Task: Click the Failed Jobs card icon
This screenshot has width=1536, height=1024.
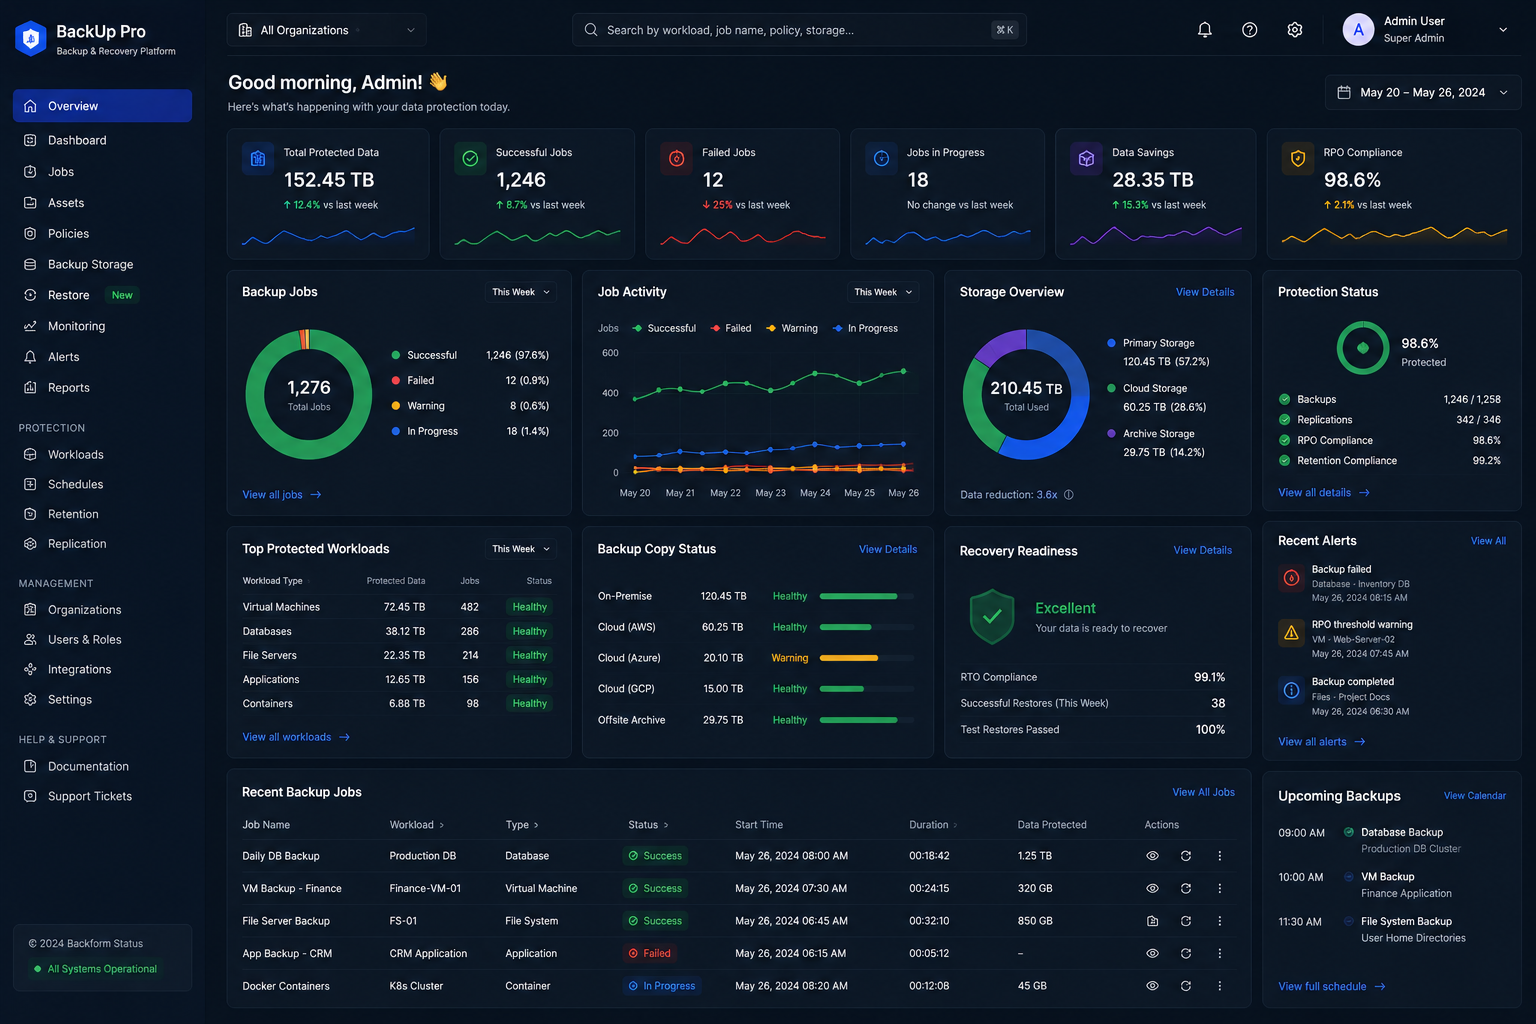Action: [676, 158]
